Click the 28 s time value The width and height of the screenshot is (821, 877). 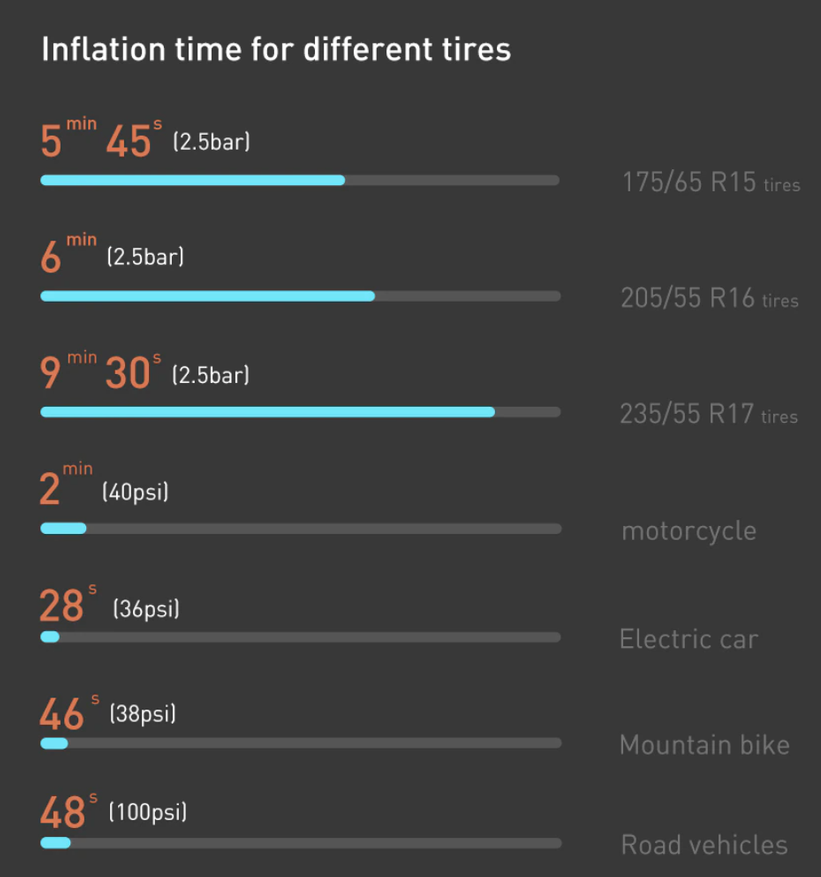68,603
